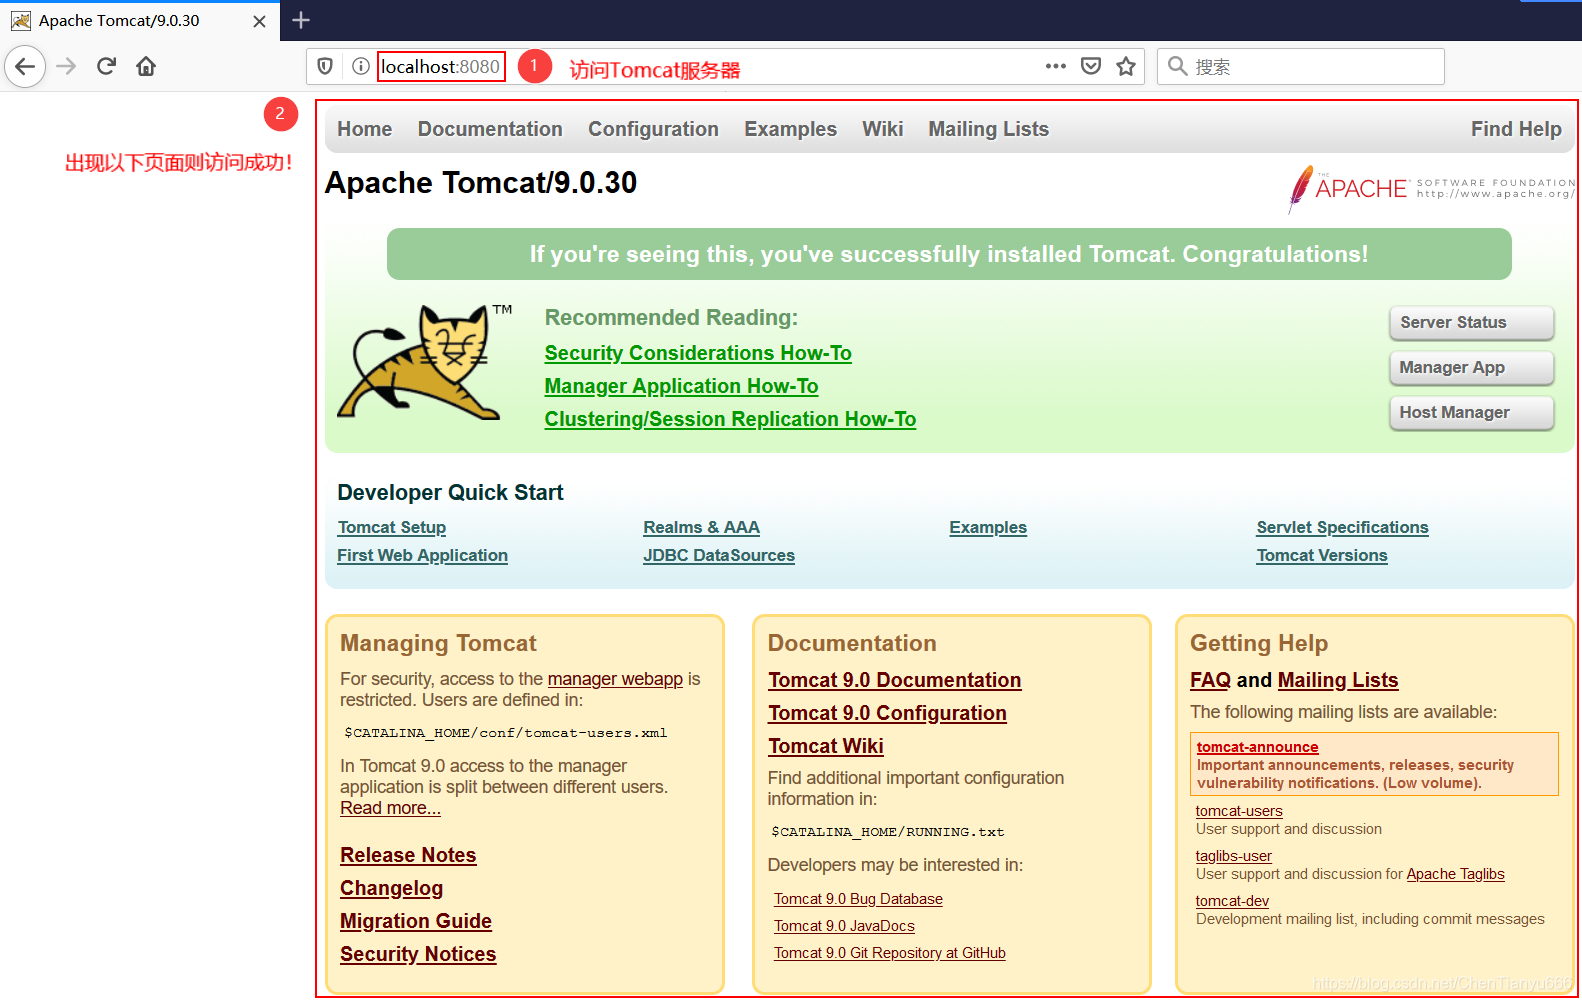Image resolution: width=1582 pixels, height=1002 pixels.
Task: Open the Release Notes link
Action: (408, 855)
